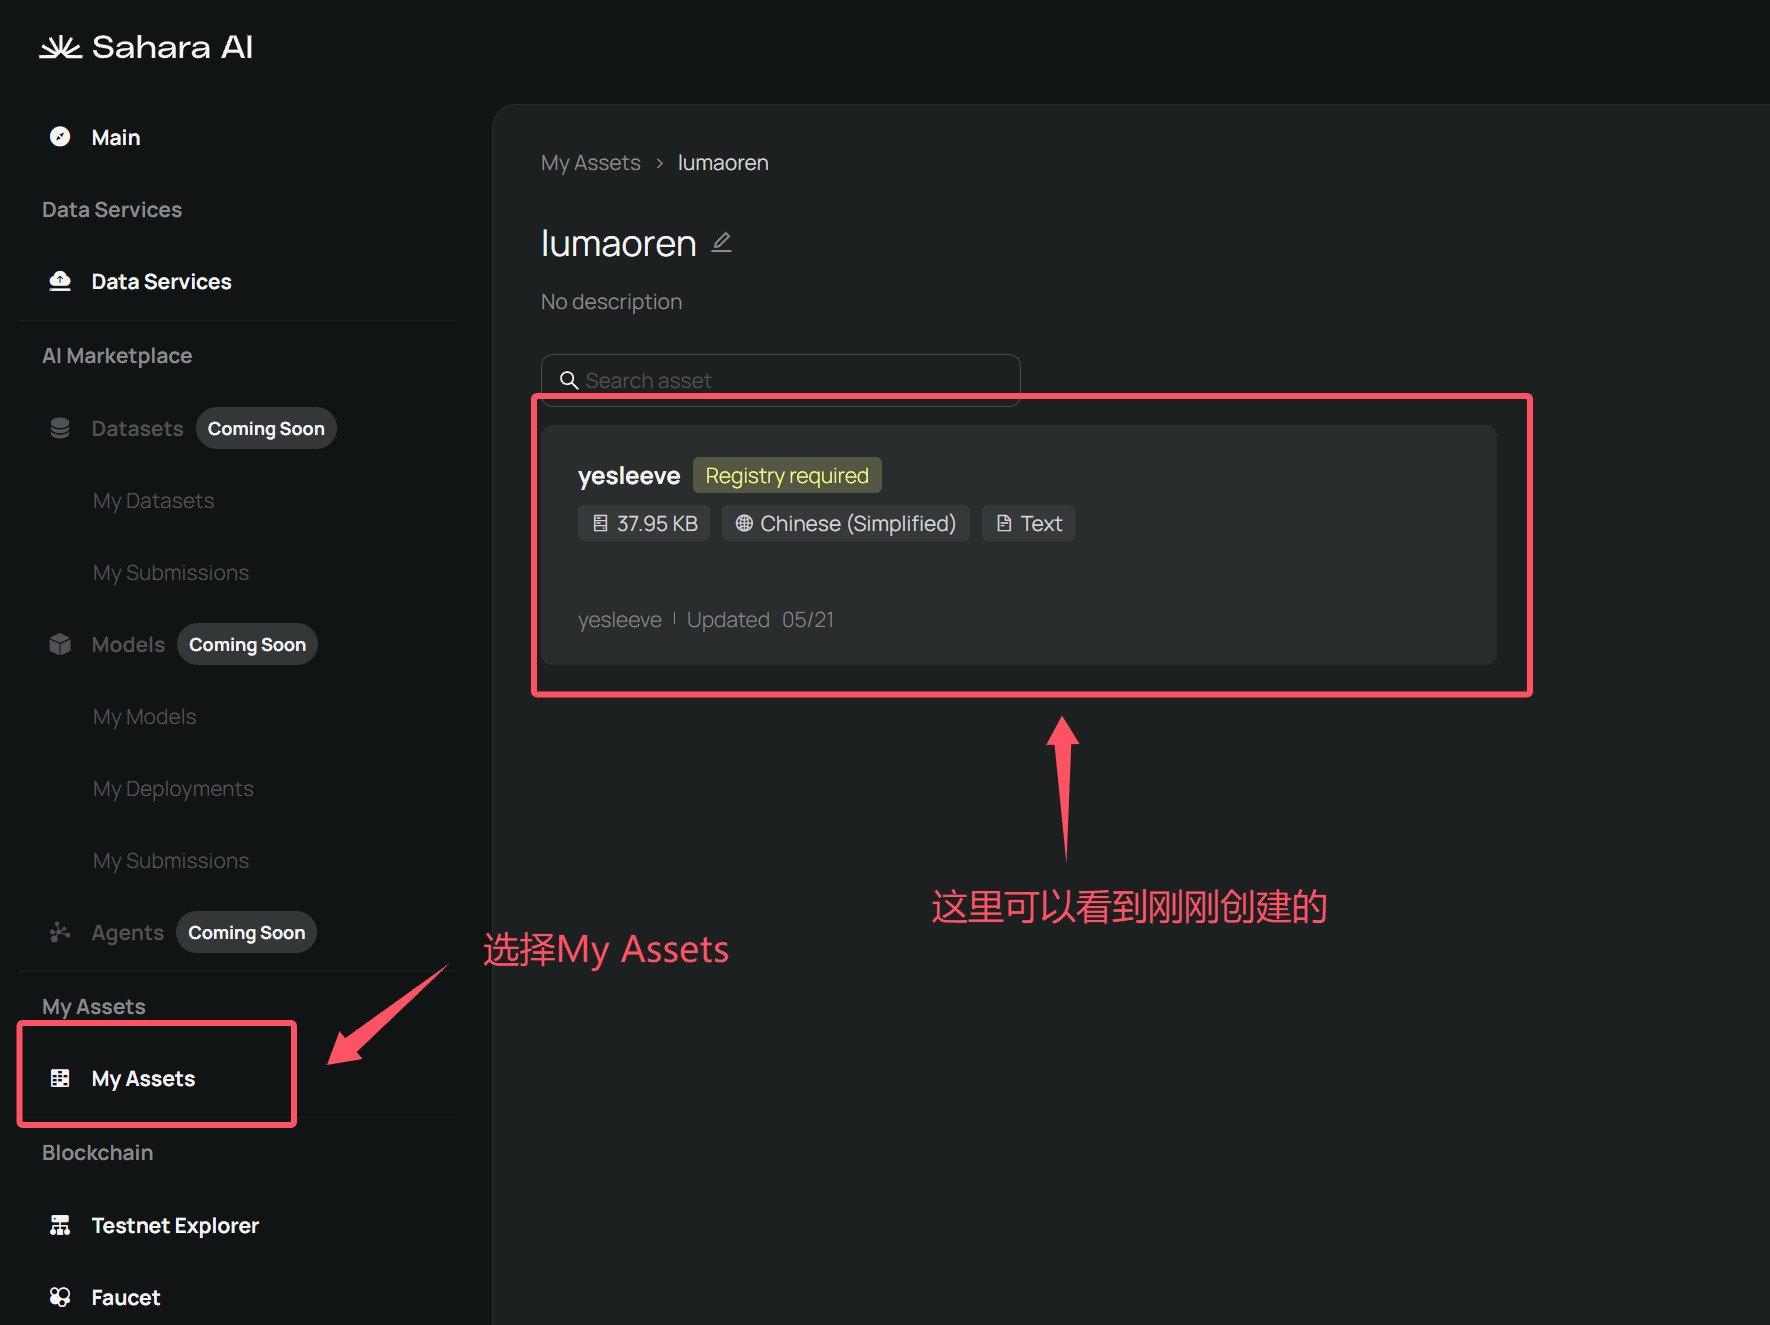Click the search magnifier icon

click(x=569, y=380)
